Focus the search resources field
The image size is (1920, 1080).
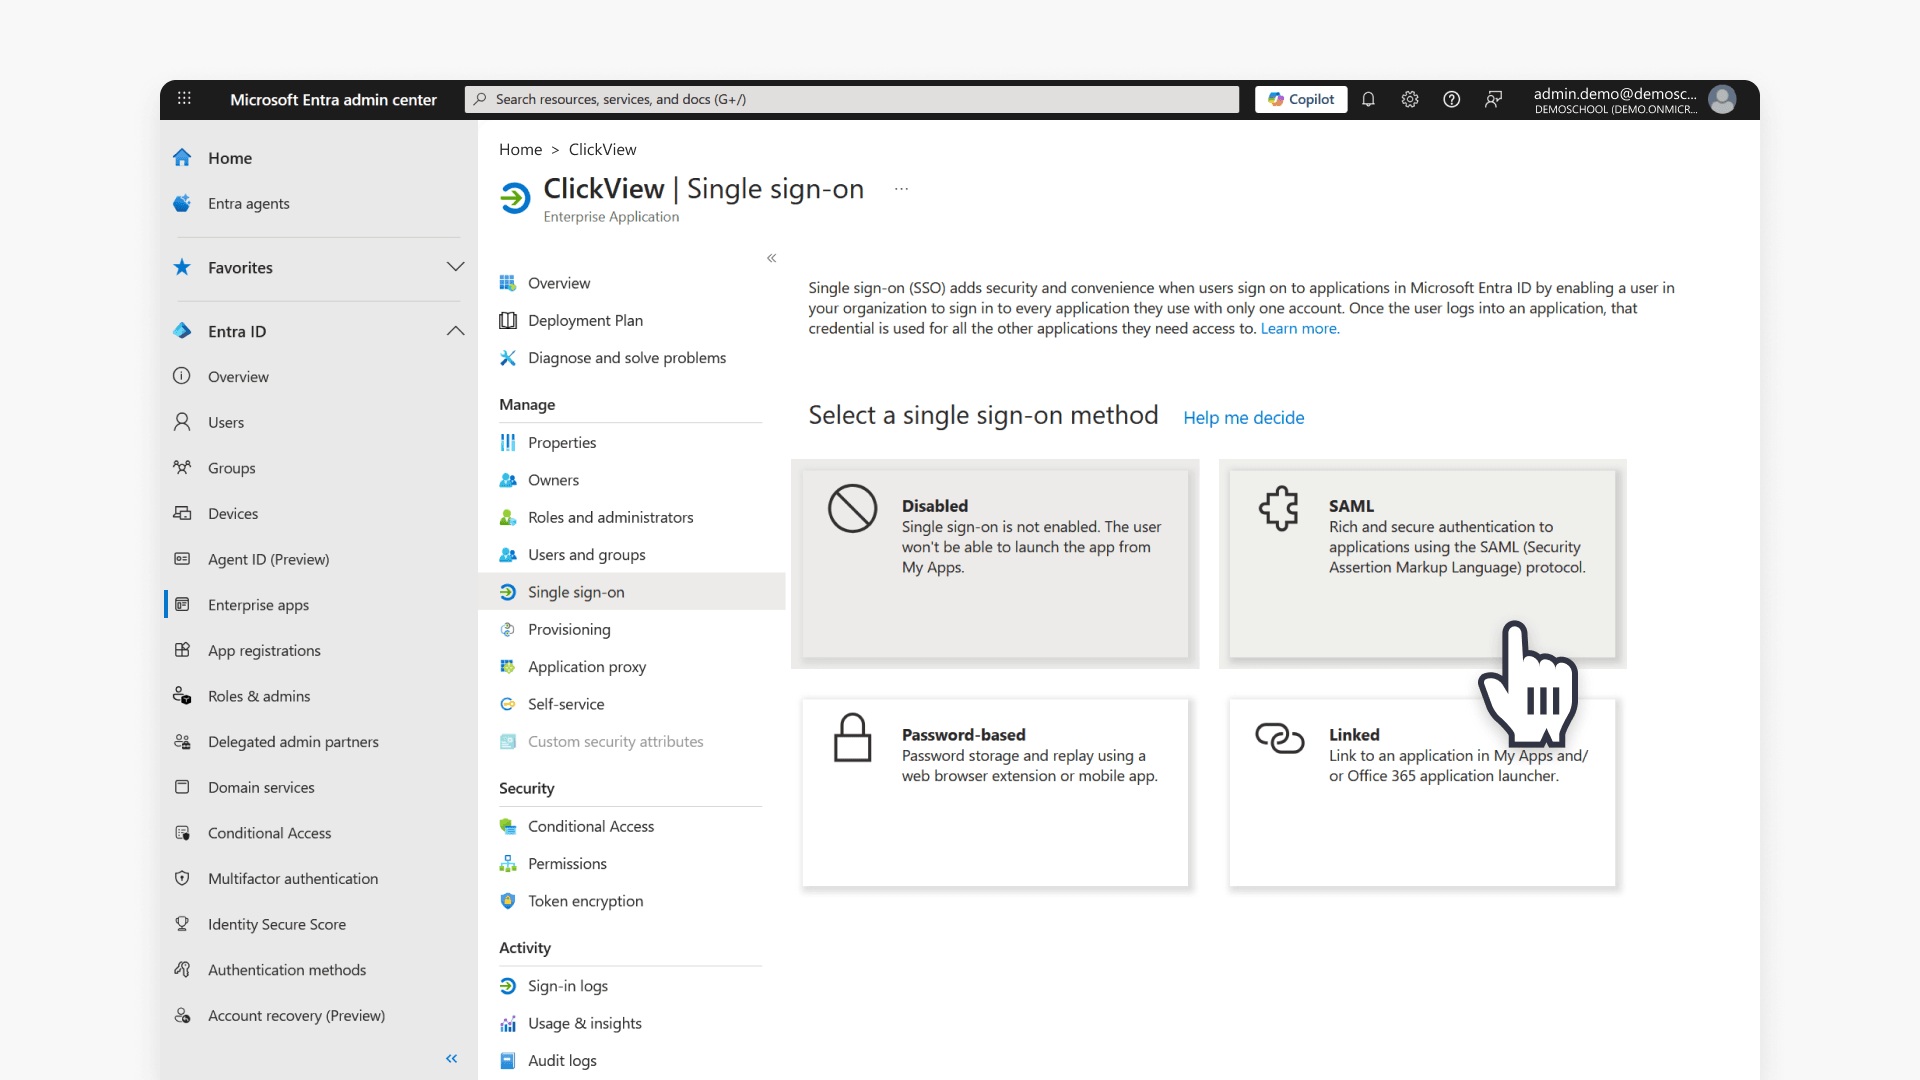tap(852, 99)
